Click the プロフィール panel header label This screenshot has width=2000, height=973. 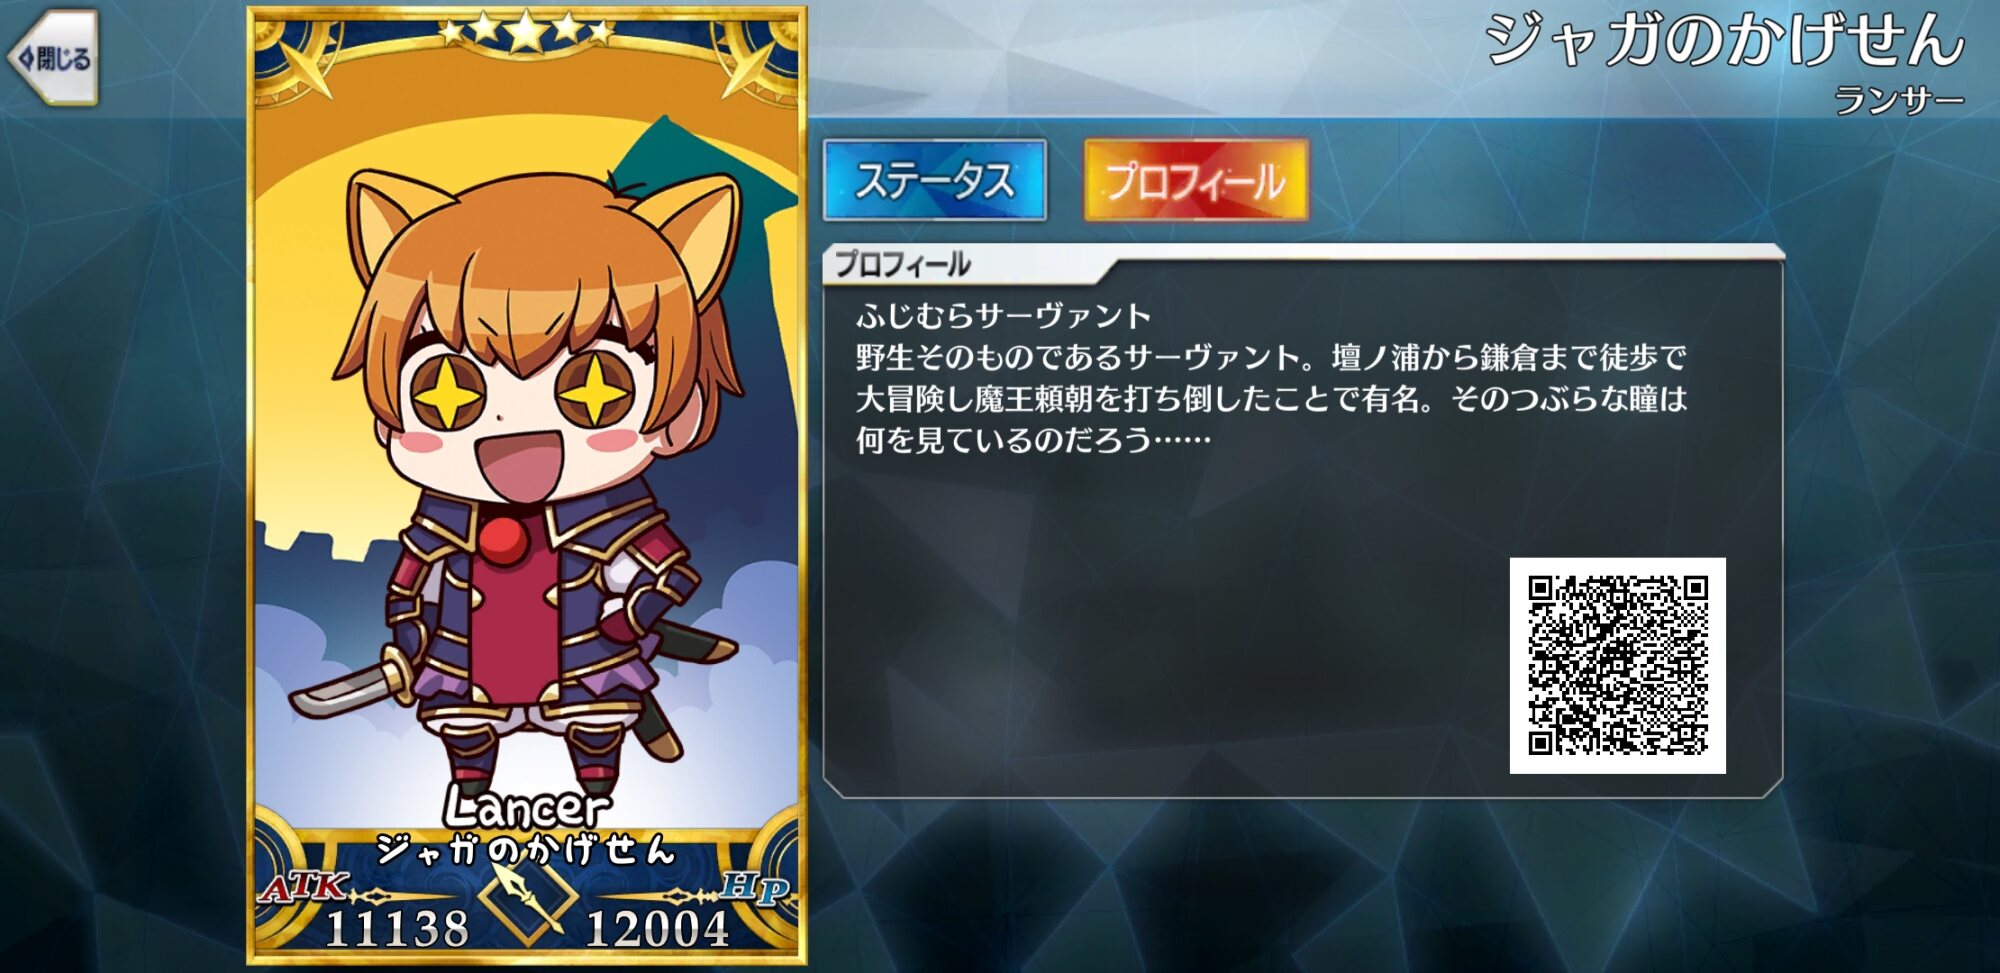coord(903,264)
